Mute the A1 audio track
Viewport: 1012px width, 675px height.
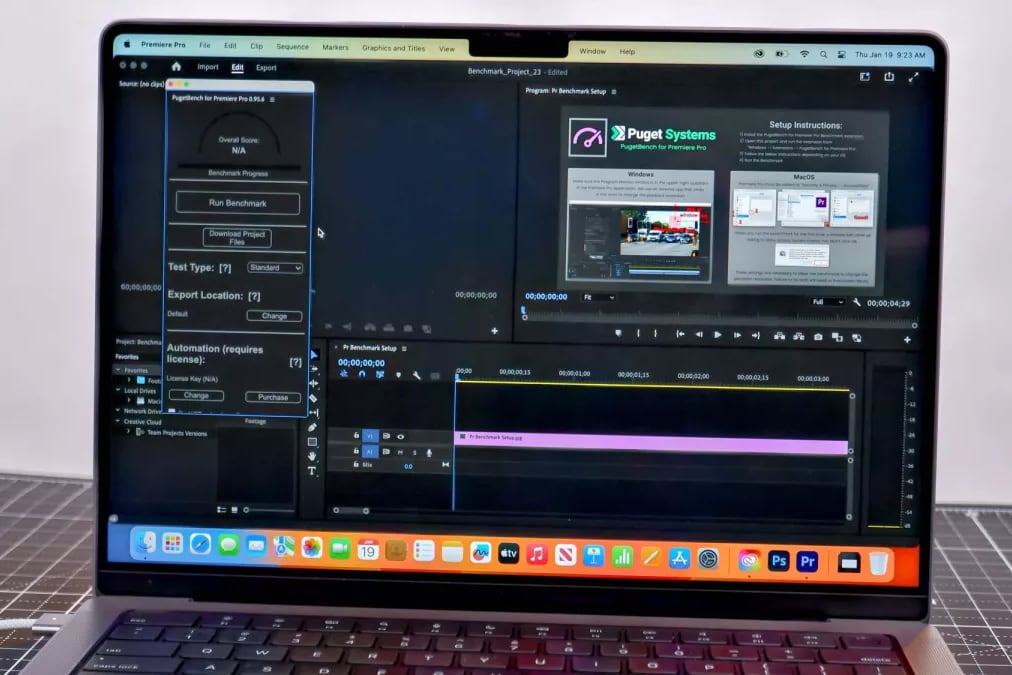[x=400, y=452]
